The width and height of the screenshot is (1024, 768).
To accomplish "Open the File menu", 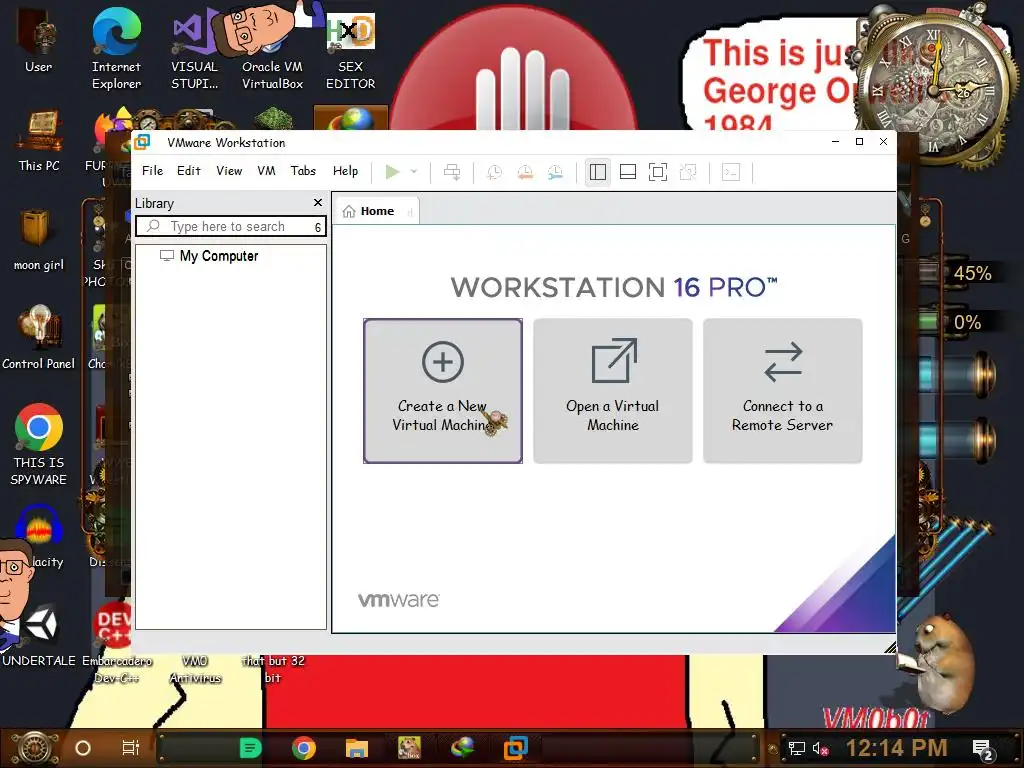I will click(x=152, y=170).
